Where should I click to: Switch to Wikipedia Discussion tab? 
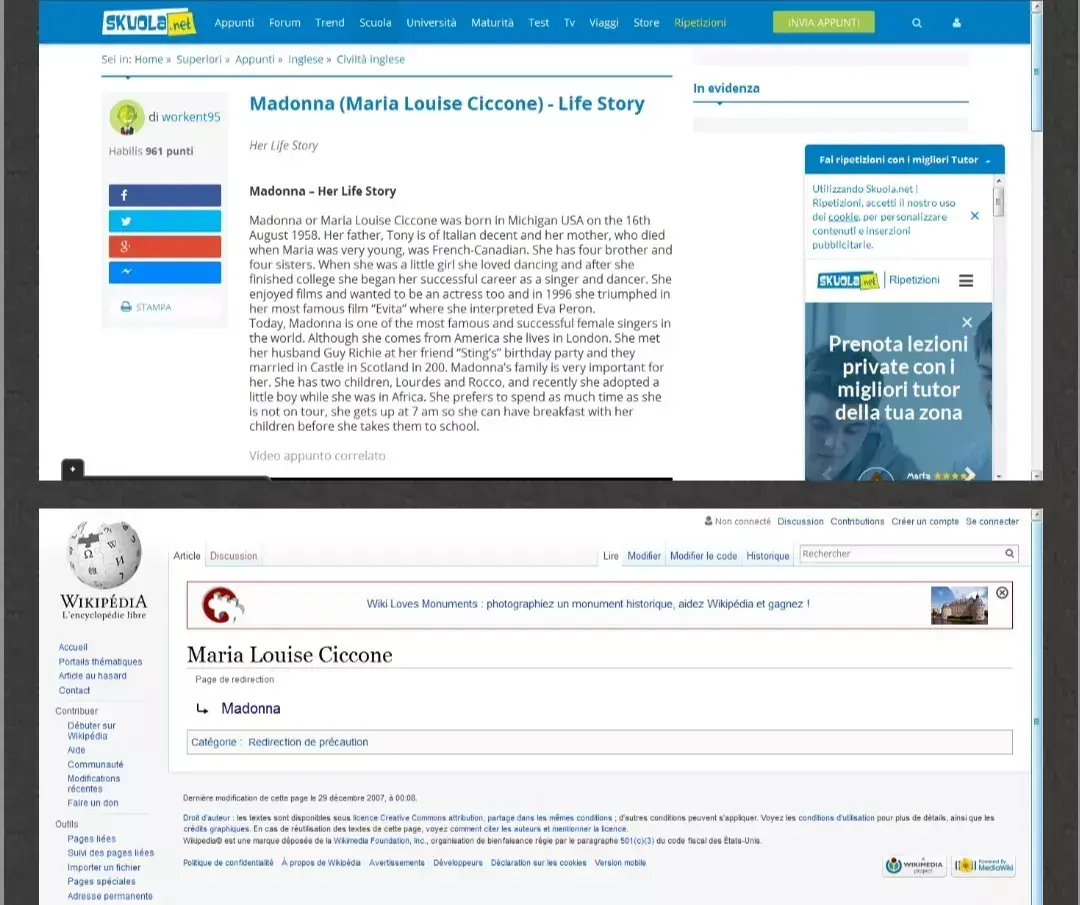(233, 556)
